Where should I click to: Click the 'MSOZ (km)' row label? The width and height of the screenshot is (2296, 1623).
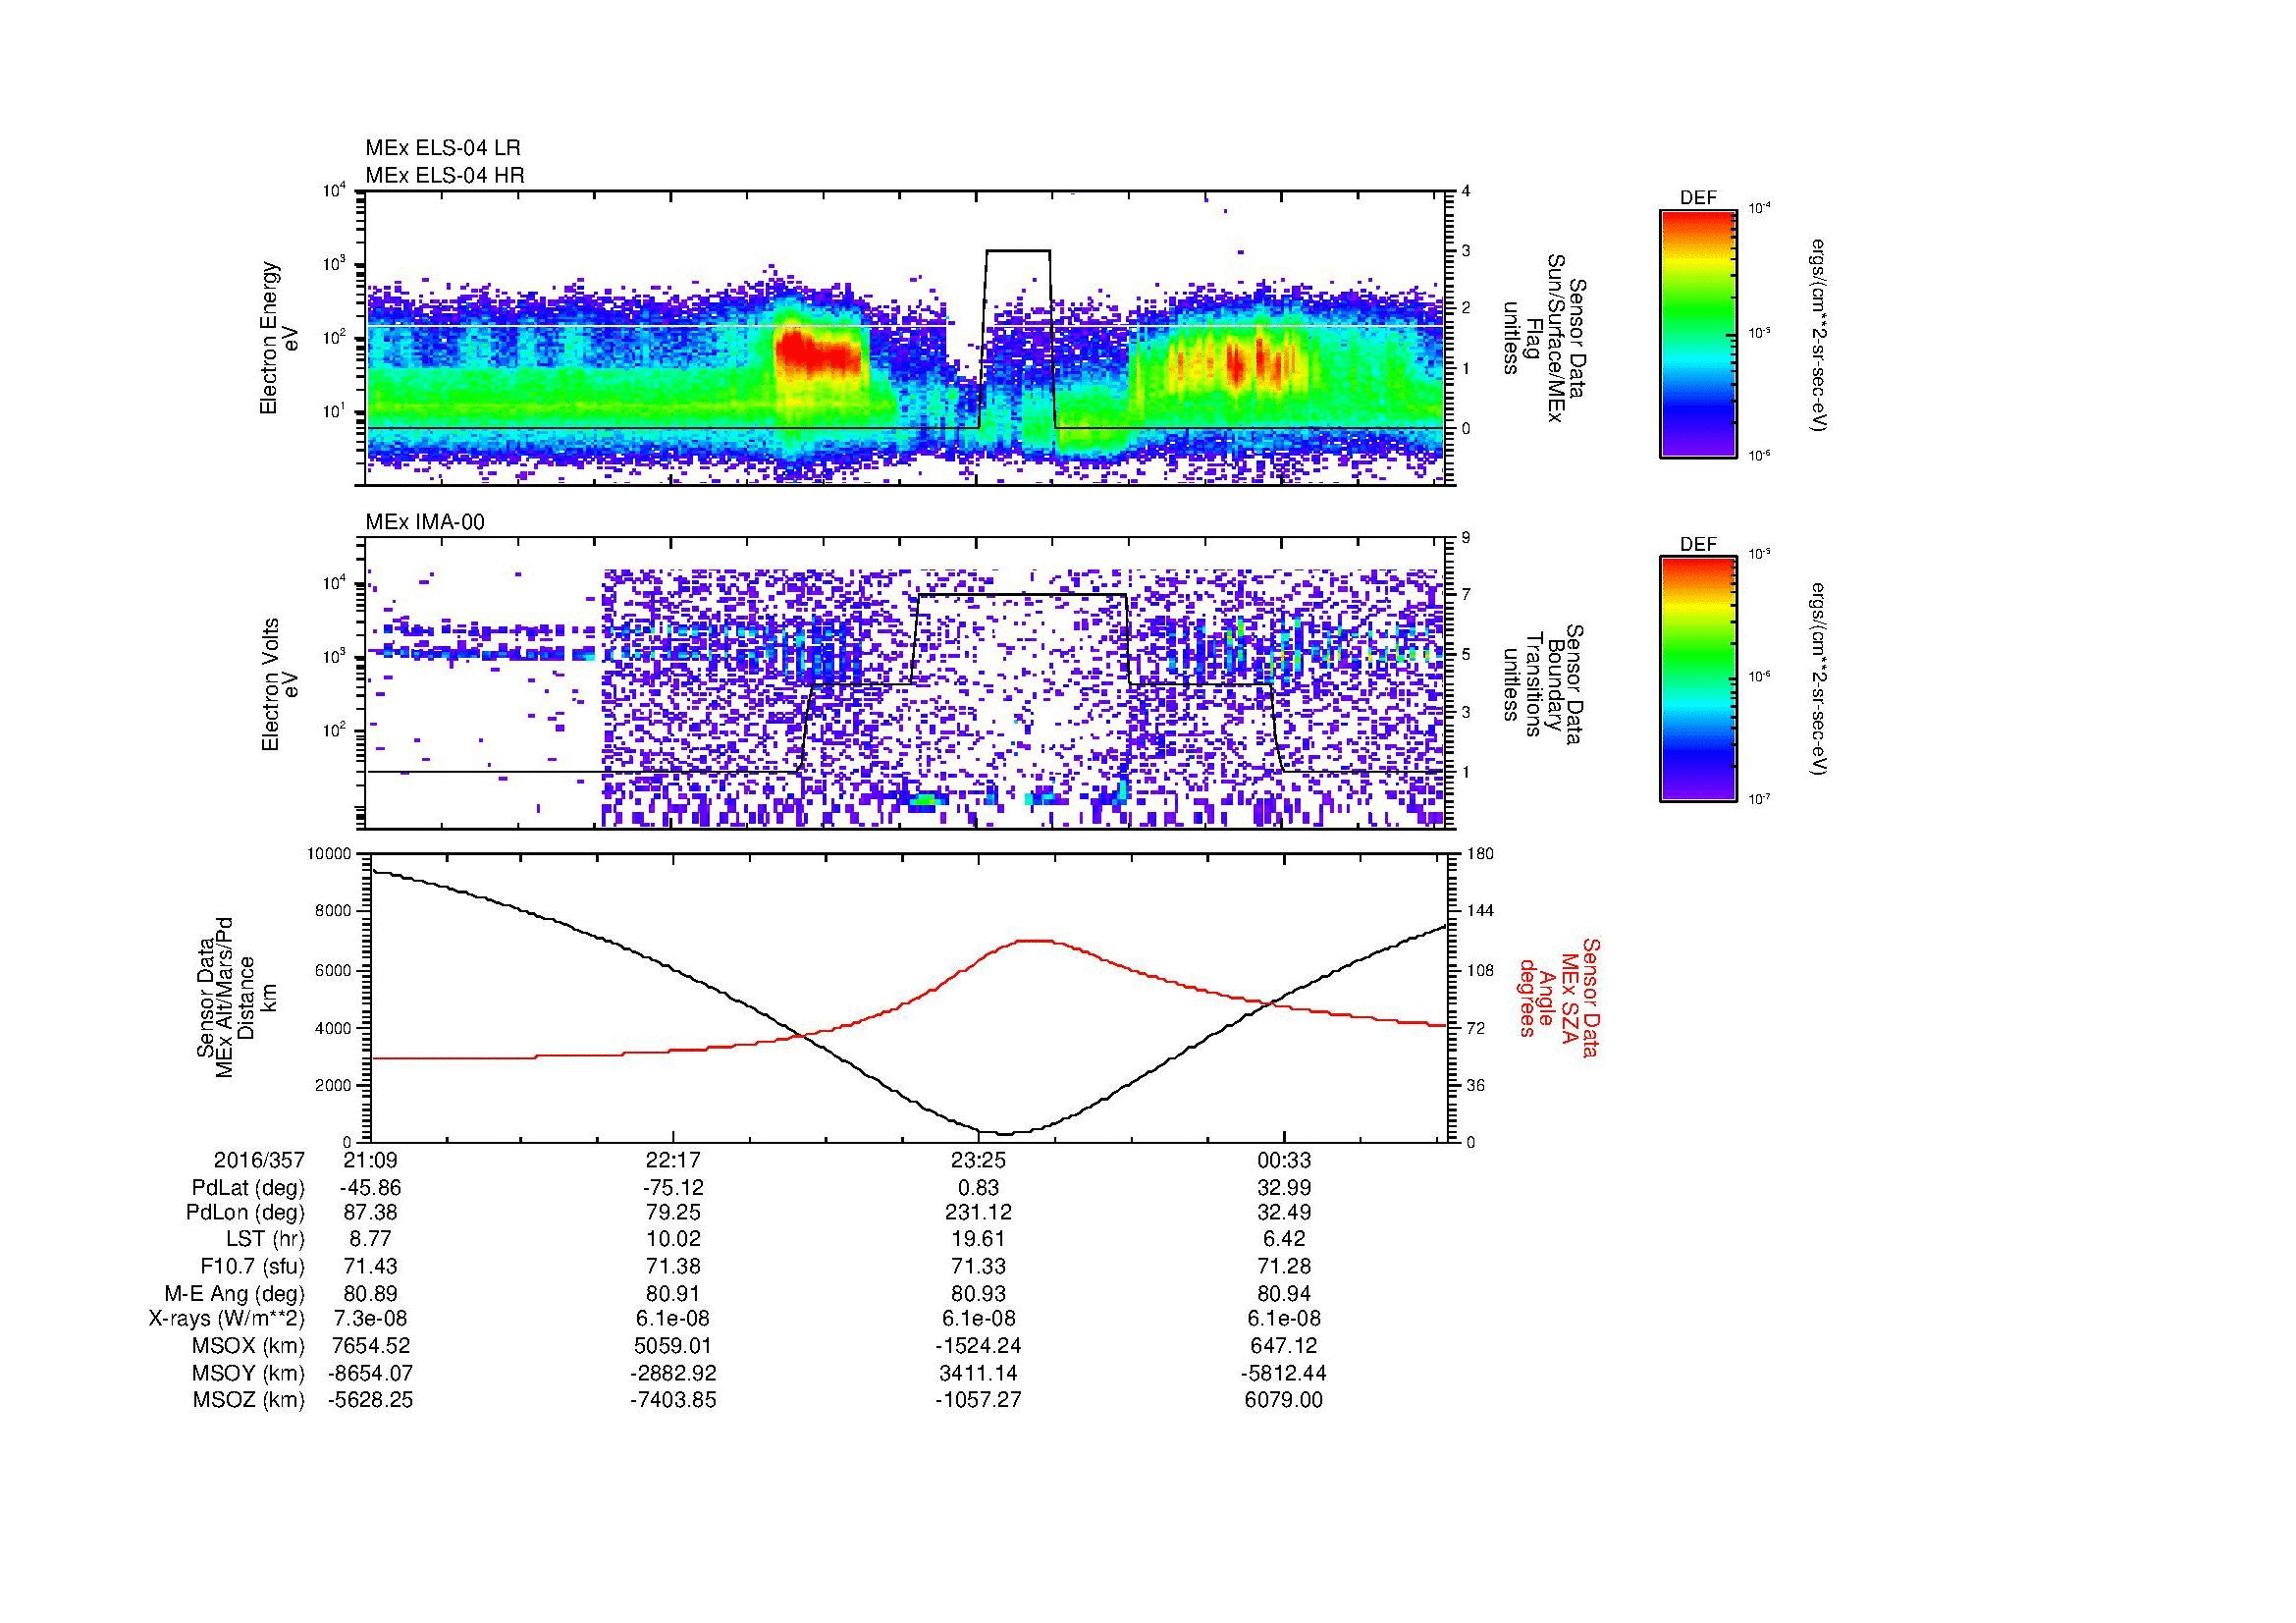point(249,1400)
